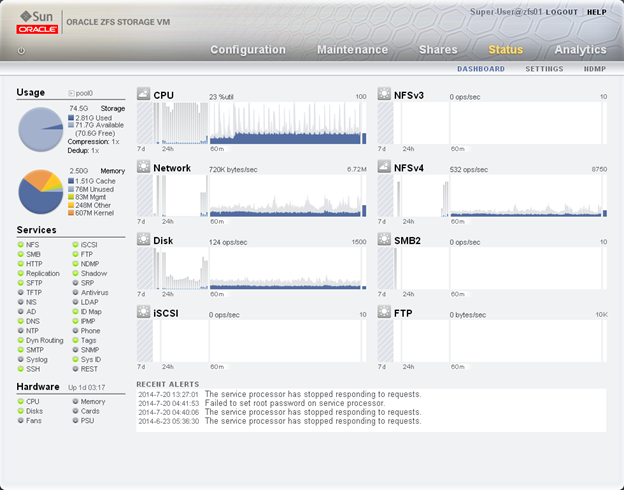Click the 2.81G Used color swatch
The width and height of the screenshot is (624, 490).
[x=71, y=118]
